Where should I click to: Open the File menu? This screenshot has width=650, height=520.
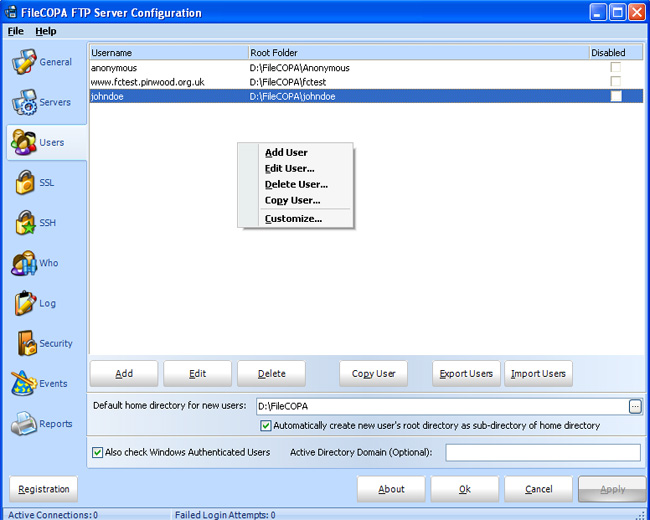[x=16, y=31]
